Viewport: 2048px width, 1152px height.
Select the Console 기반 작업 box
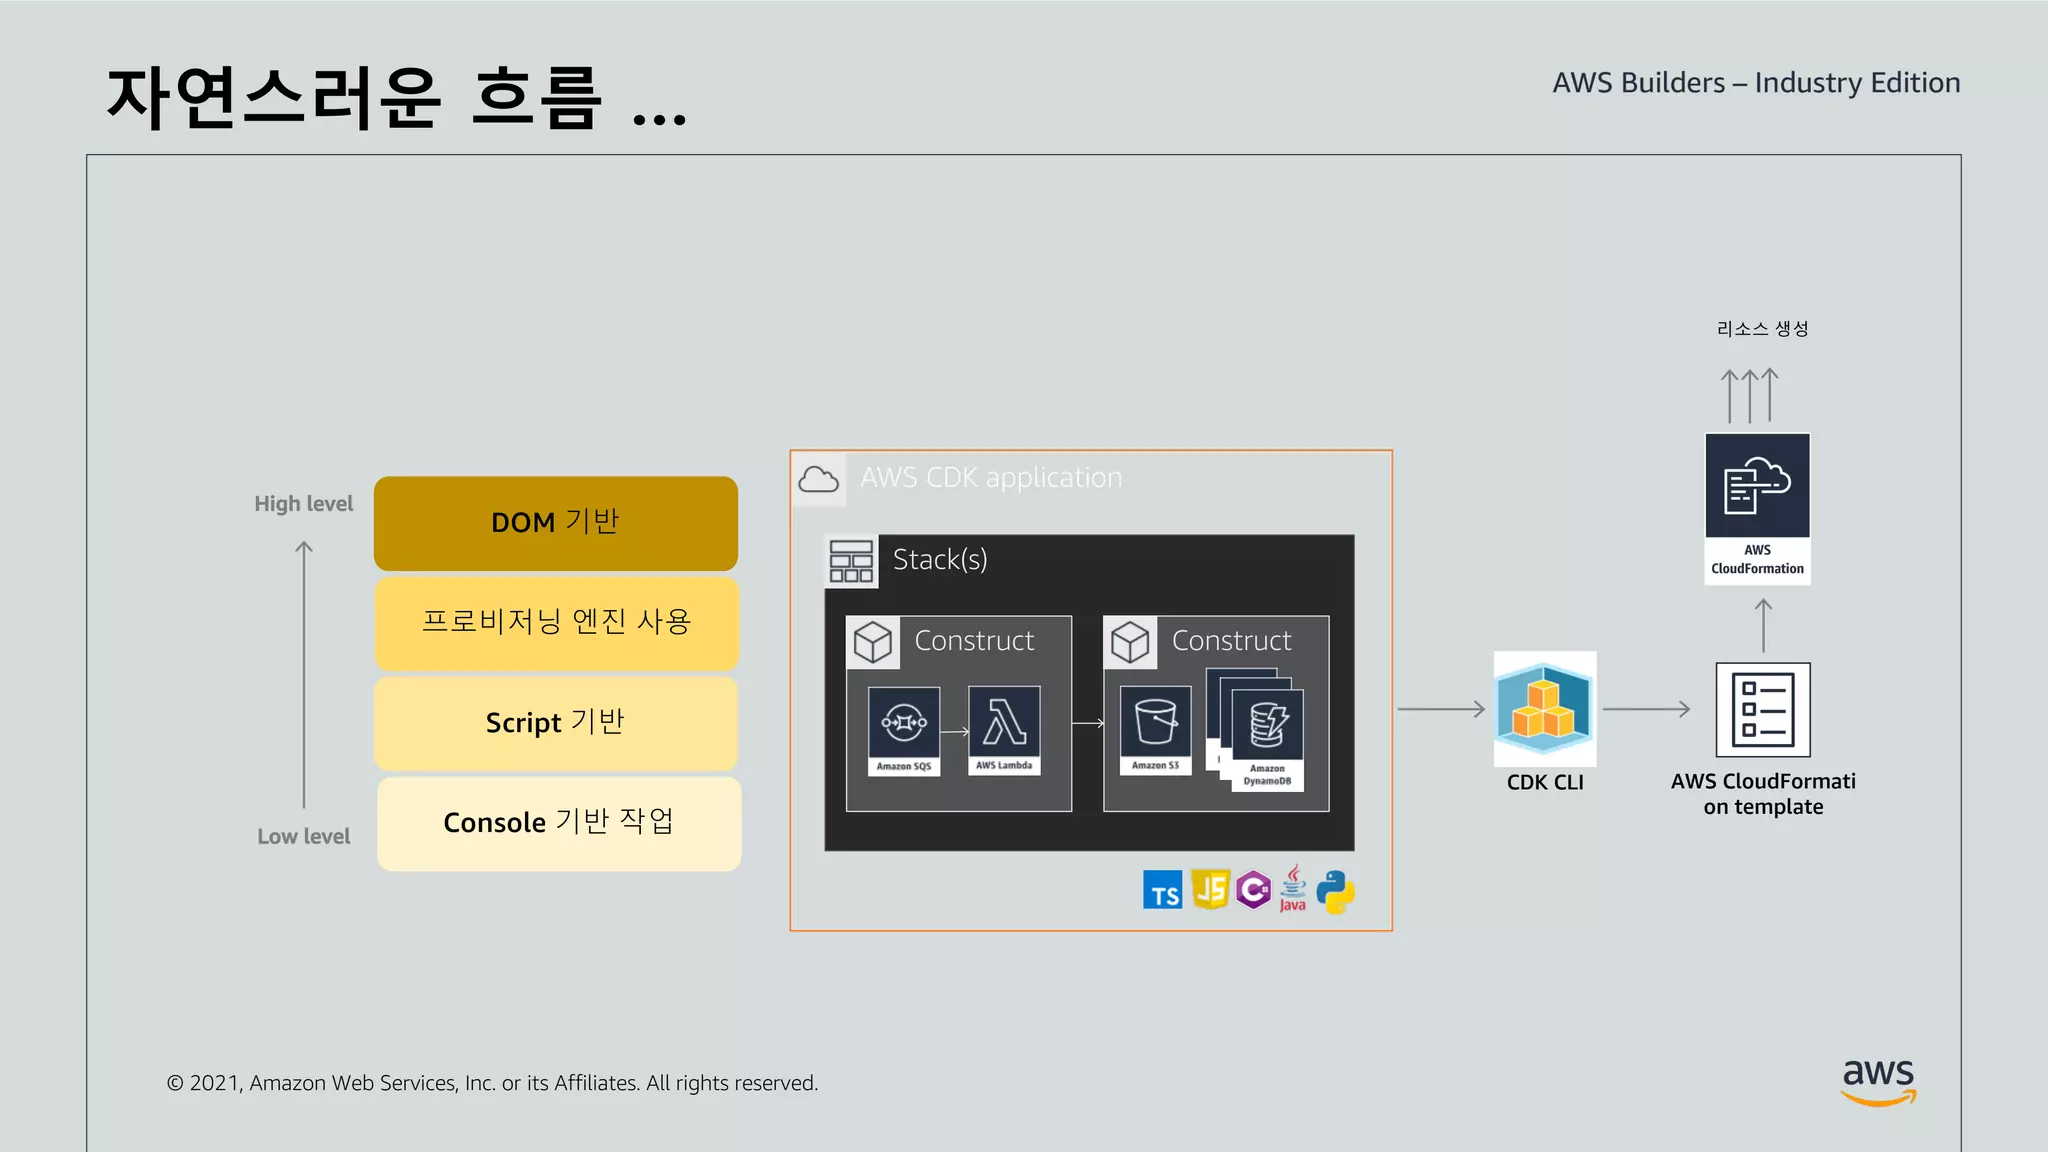click(x=559, y=824)
